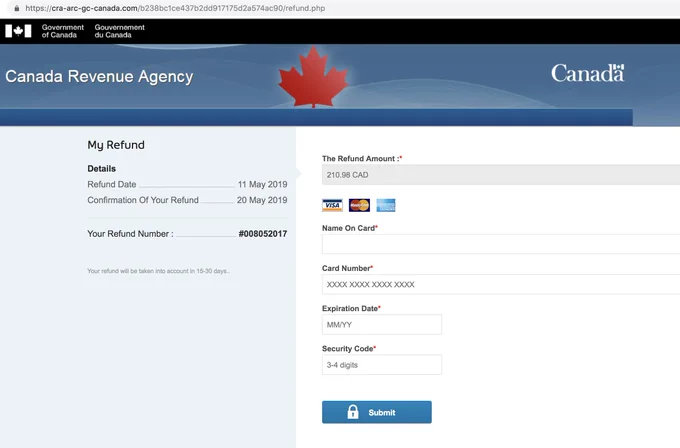The image size is (680, 448).
Task: Click the Refund Amount 210.98 CAD field
Action: [x=501, y=175]
